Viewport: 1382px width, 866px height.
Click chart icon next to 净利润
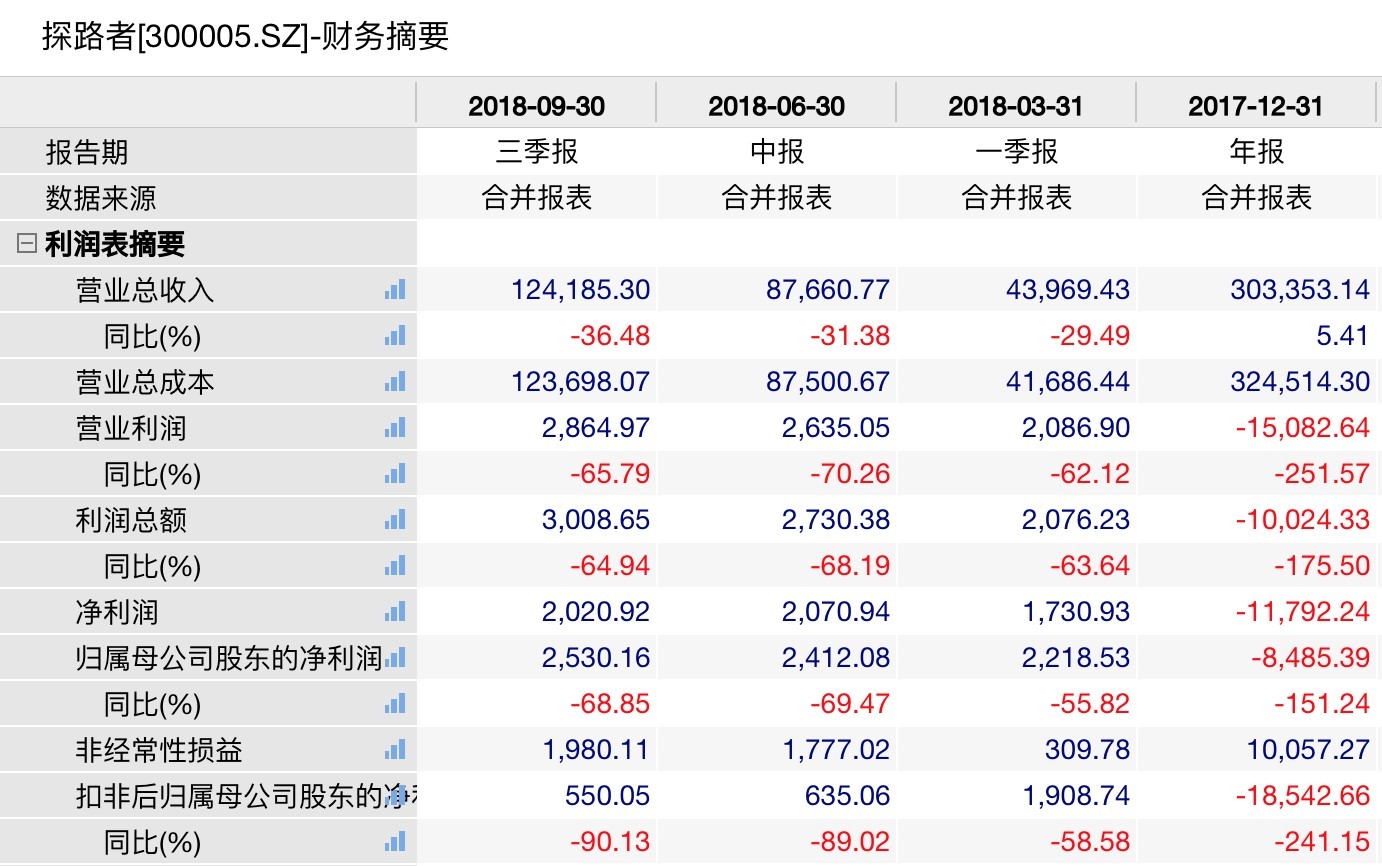[x=395, y=612]
